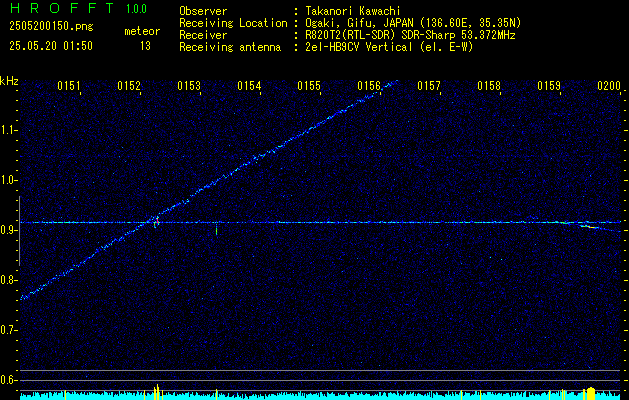Click the 1.0 kHz frequency label
629x400 pixels.
click(x=9, y=180)
